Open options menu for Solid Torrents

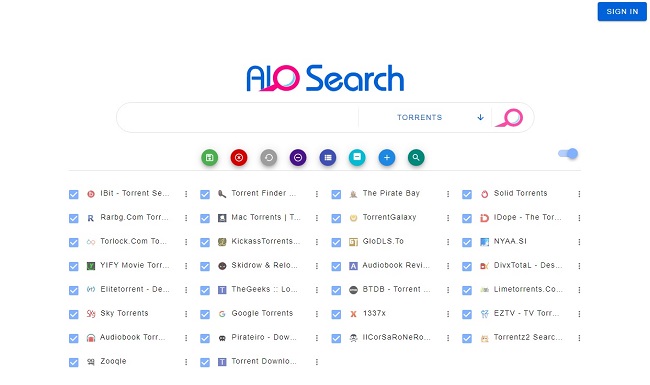tap(579, 194)
